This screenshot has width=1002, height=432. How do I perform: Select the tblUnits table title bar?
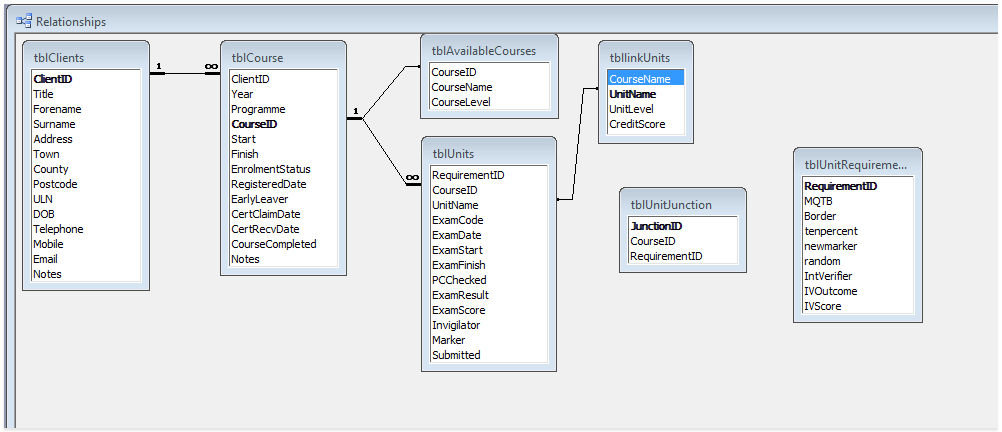pos(488,153)
